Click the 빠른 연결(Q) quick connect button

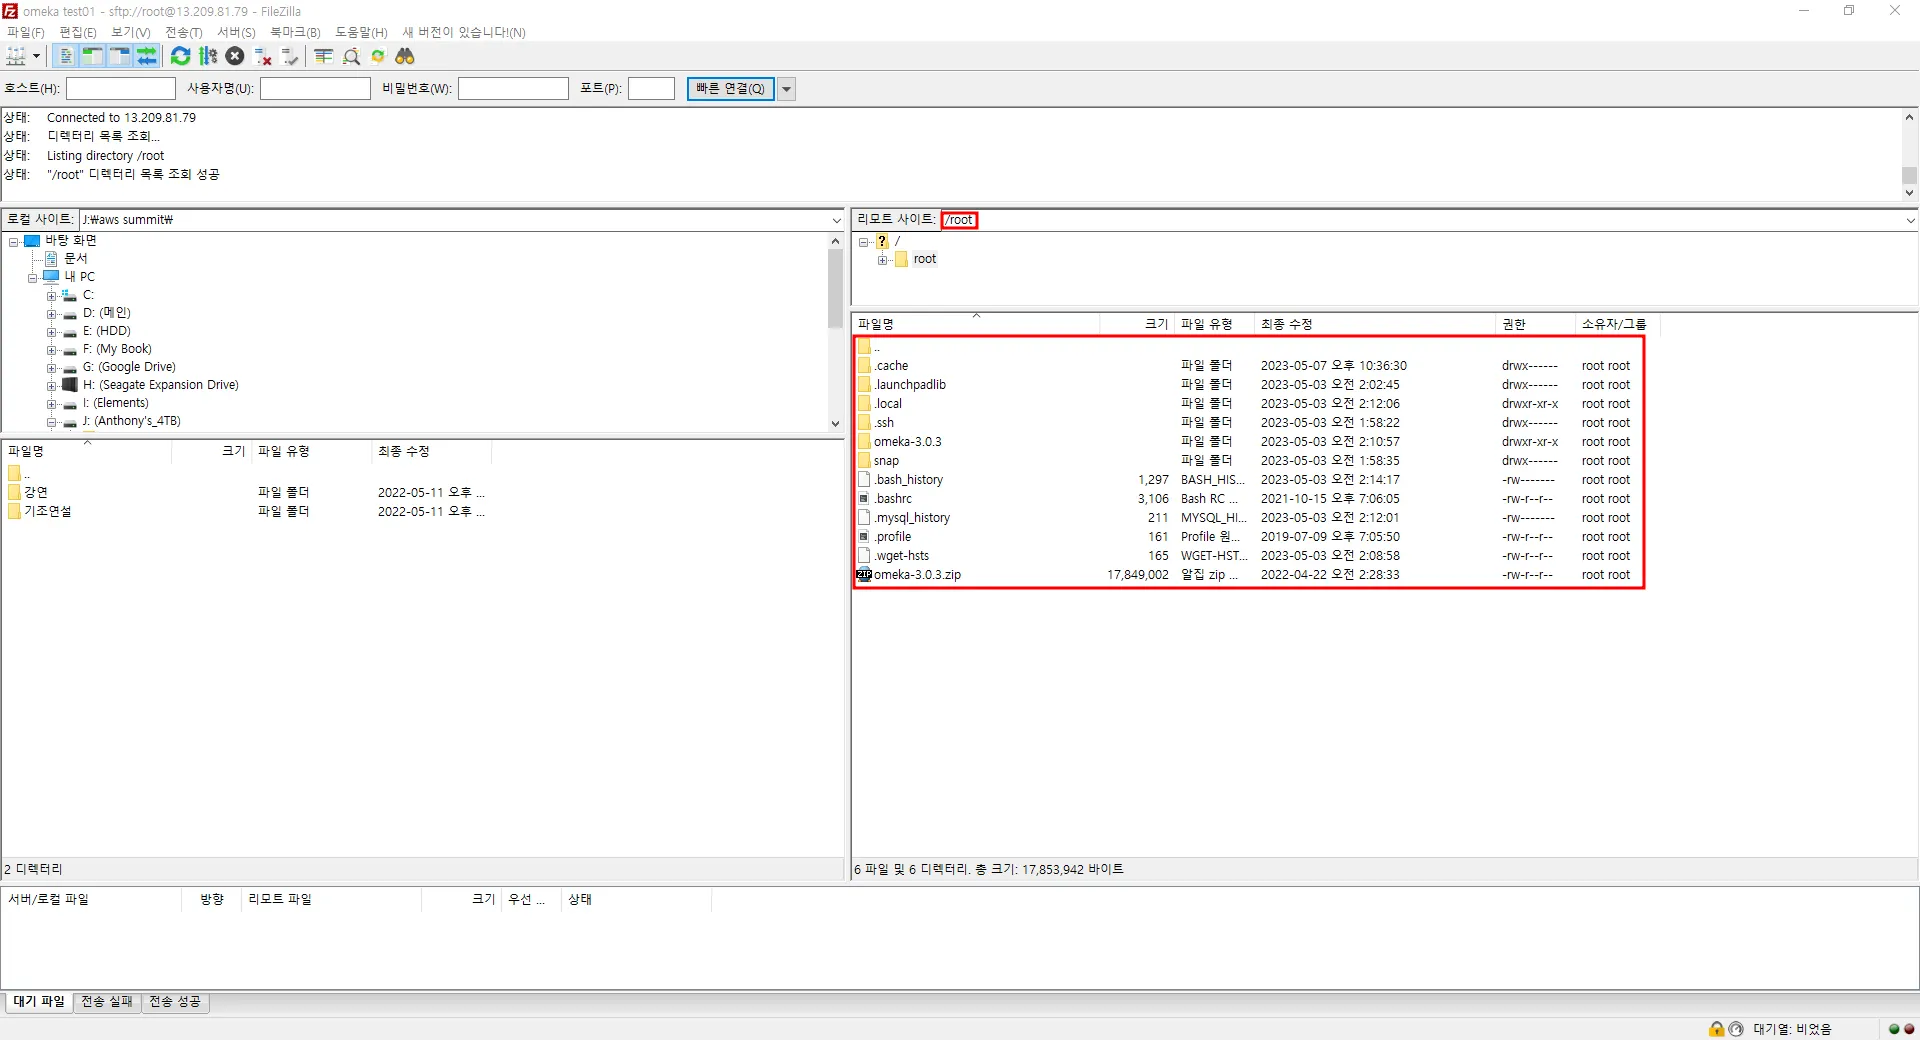click(x=730, y=89)
